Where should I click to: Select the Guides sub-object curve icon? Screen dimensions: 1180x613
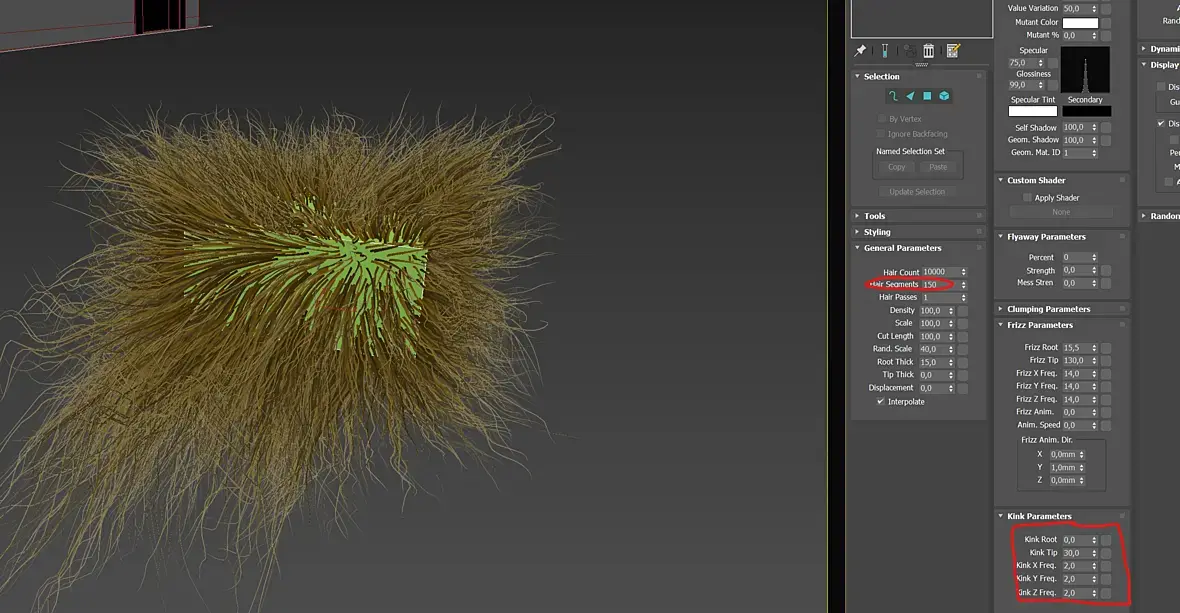(x=893, y=96)
